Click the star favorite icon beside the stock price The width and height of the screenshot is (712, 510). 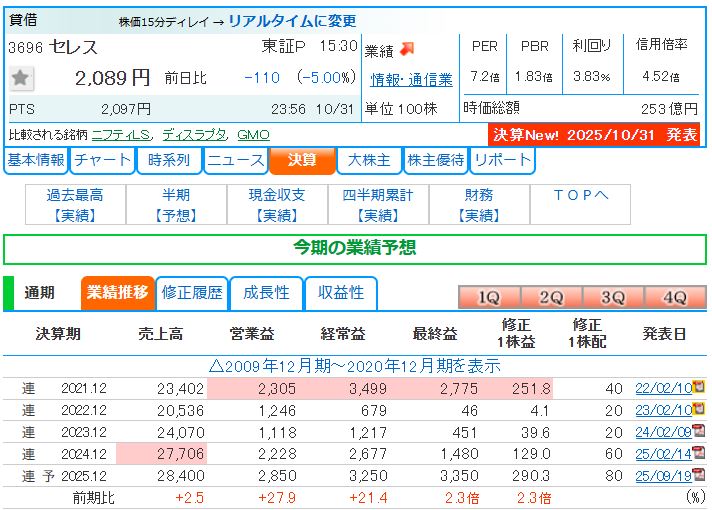click(x=23, y=79)
